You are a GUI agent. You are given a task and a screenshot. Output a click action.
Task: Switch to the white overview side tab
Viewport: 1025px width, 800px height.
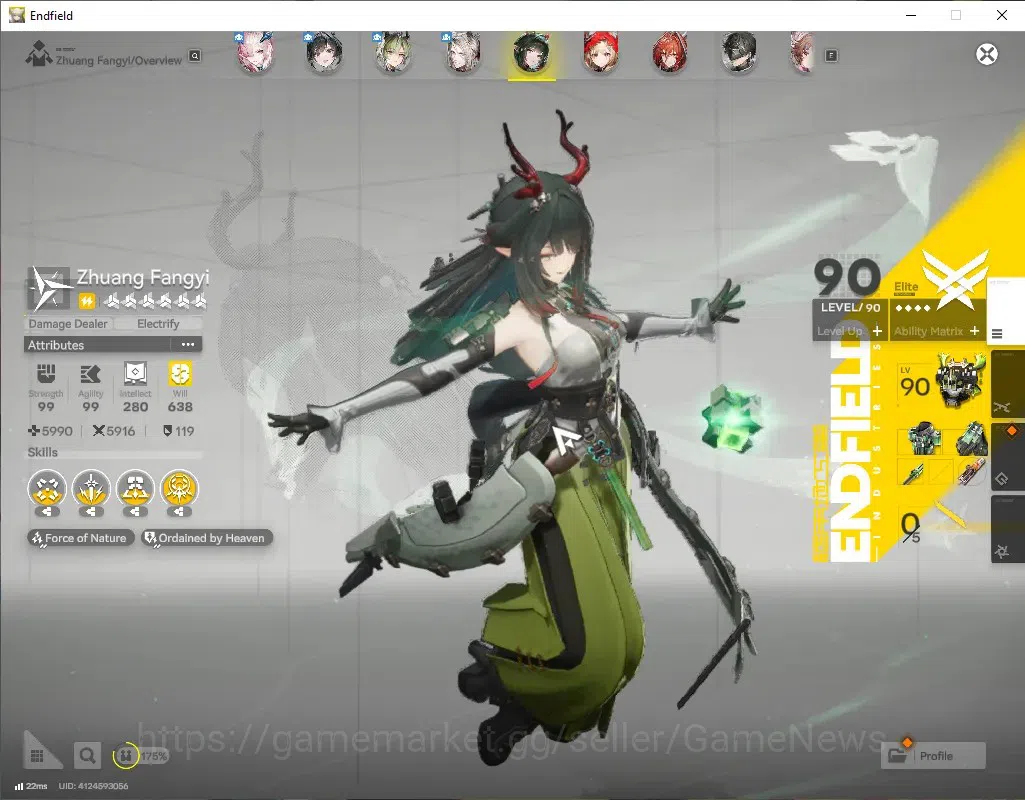[x=1005, y=310]
